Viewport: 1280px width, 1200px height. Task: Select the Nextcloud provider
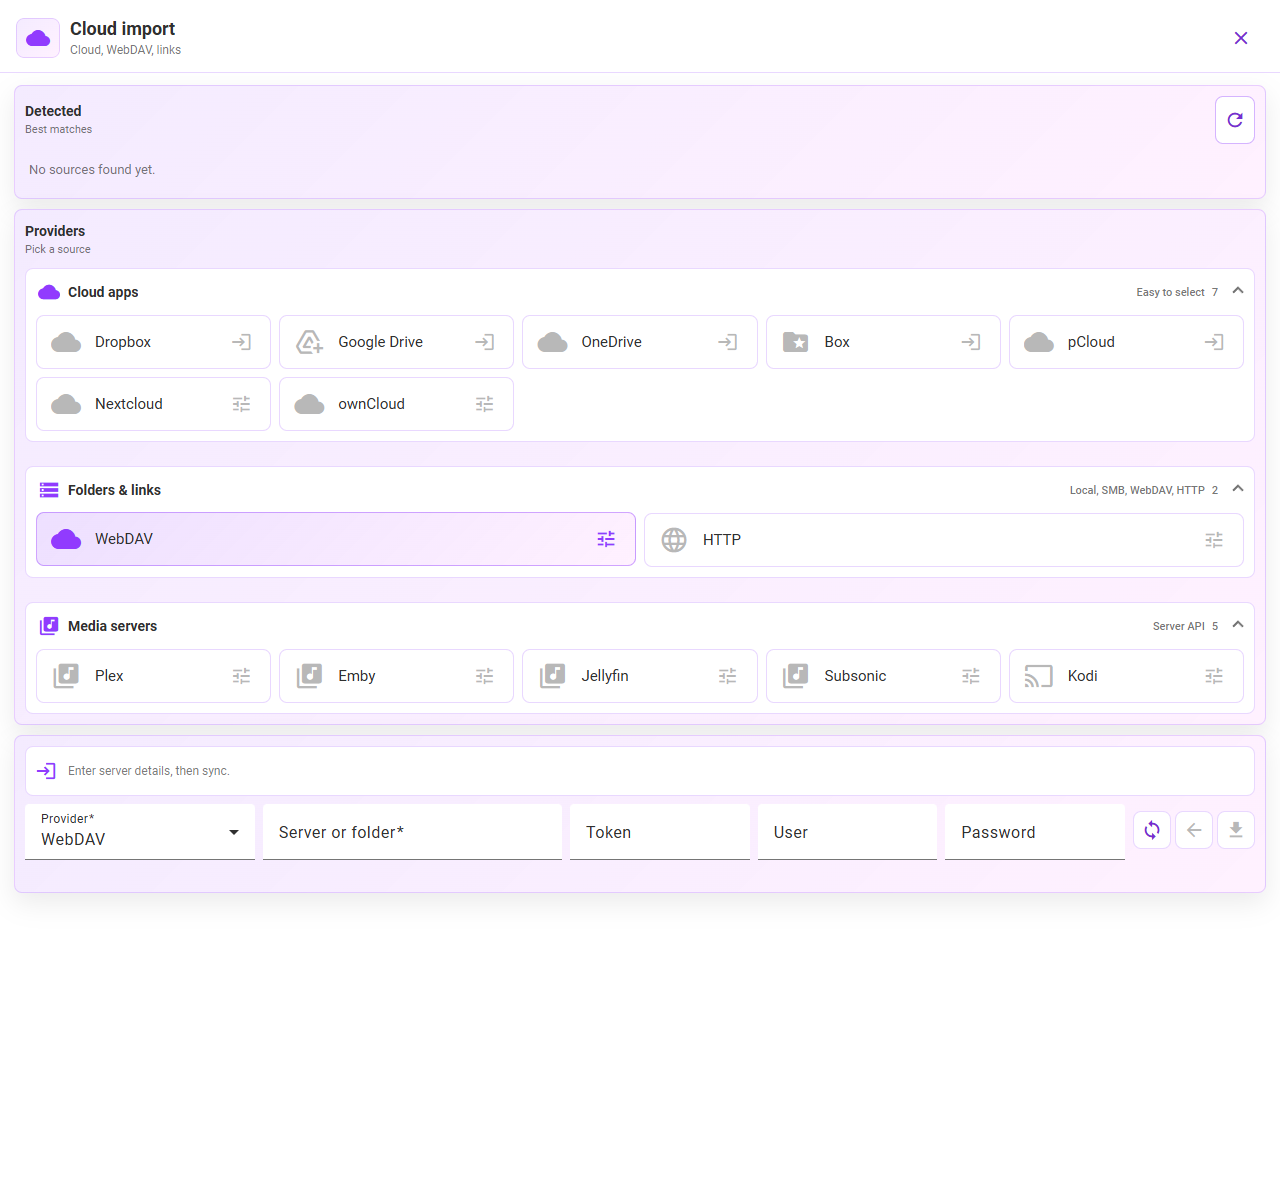153,404
